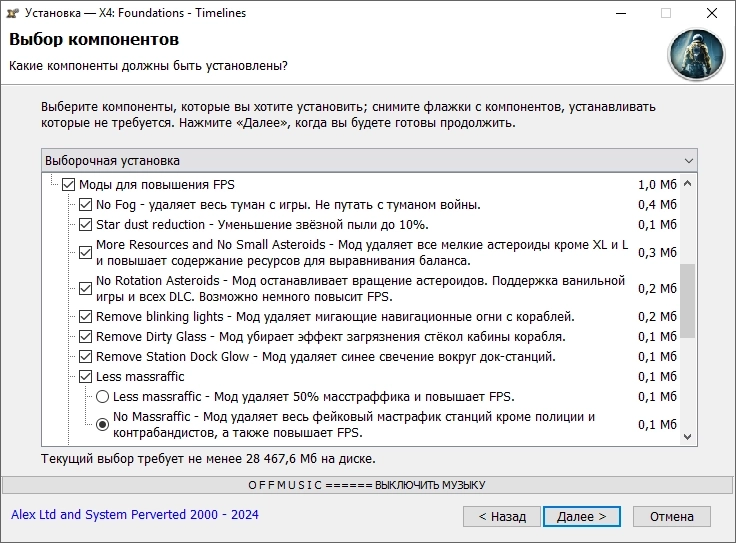
Task: Click 'Remove blinking lights' description text
Action: tap(335, 317)
